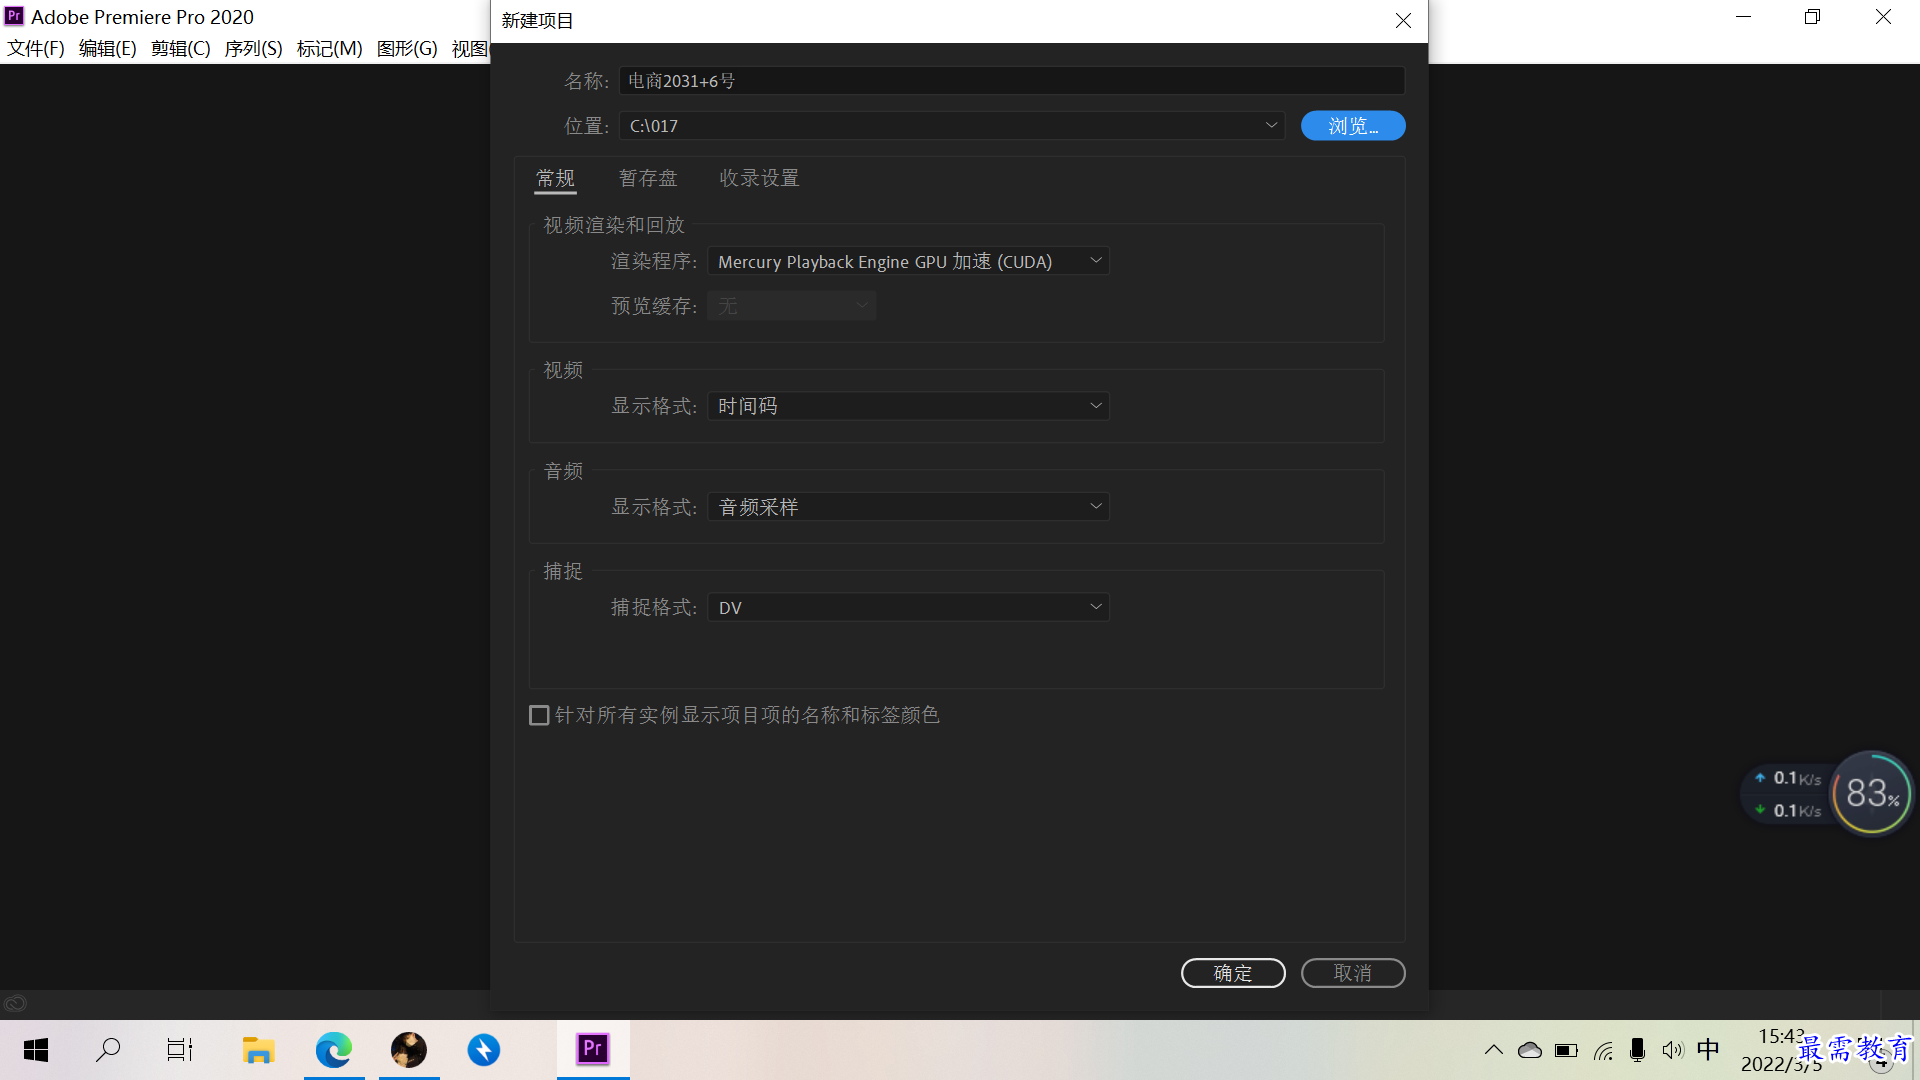Viewport: 1920px width, 1080px height.
Task: Click the Premiere Pro taskbar icon
Action: [x=593, y=1049]
